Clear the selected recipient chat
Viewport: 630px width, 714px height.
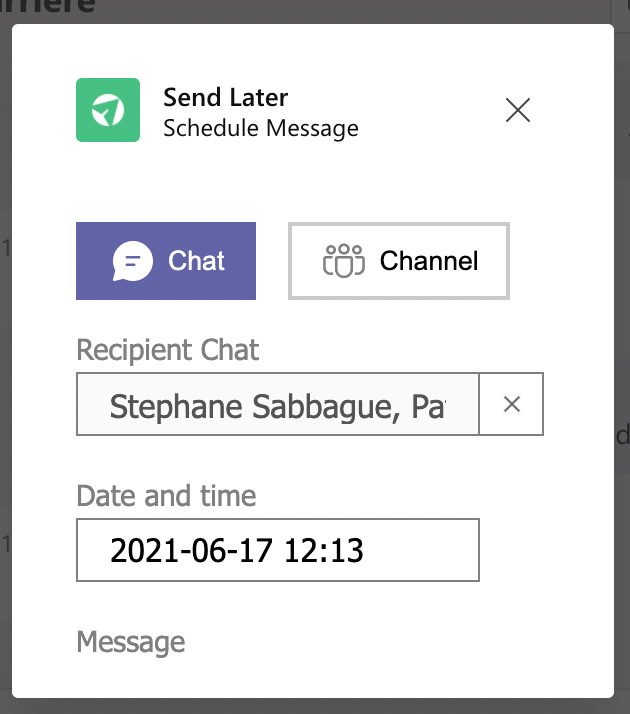click(x=511, y=404)
